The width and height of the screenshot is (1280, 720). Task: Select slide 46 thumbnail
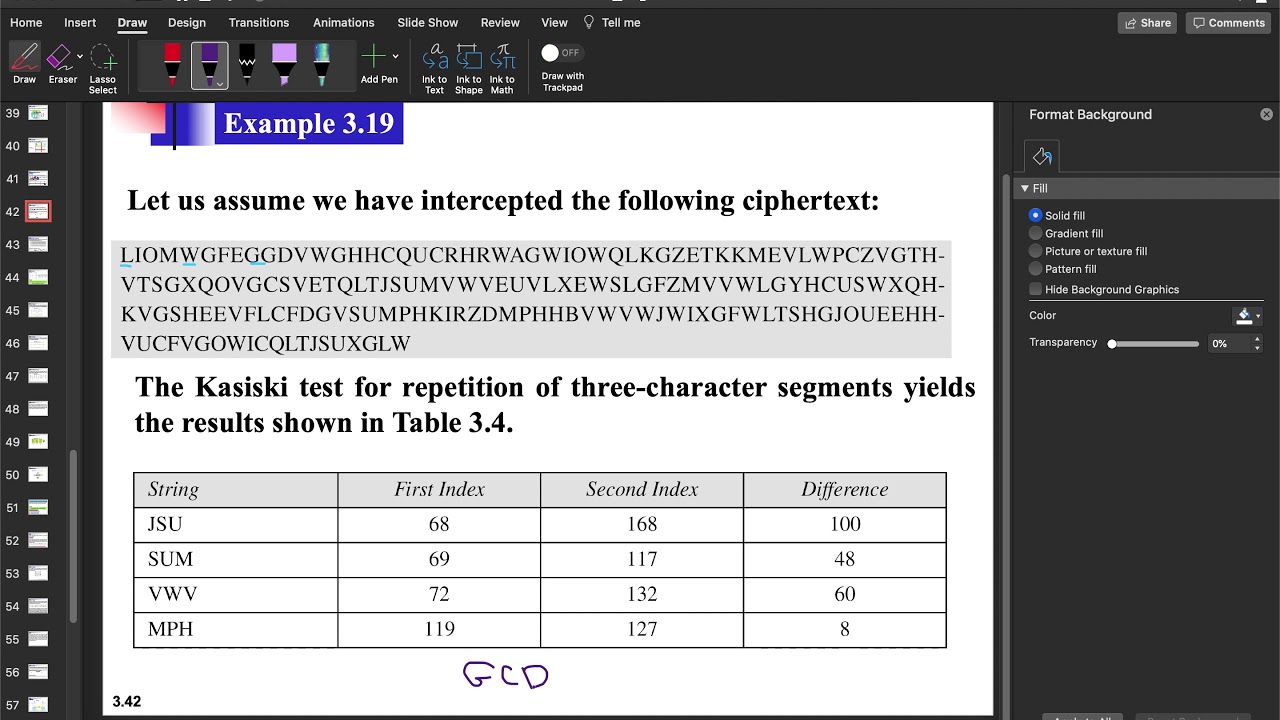tap(38, 343)
